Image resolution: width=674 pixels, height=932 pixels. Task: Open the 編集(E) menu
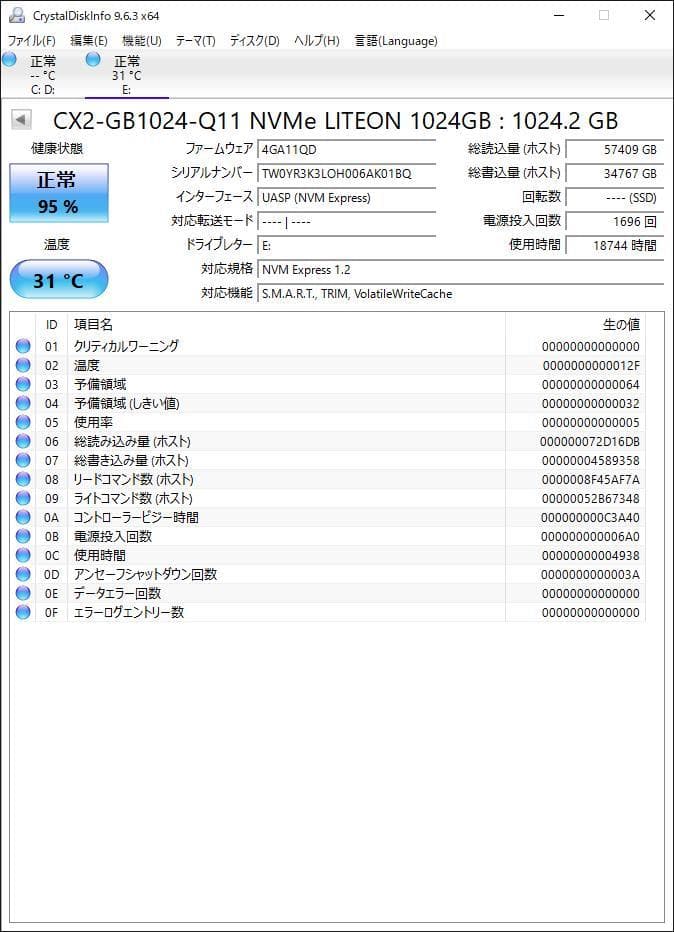[x=89, y=40]
